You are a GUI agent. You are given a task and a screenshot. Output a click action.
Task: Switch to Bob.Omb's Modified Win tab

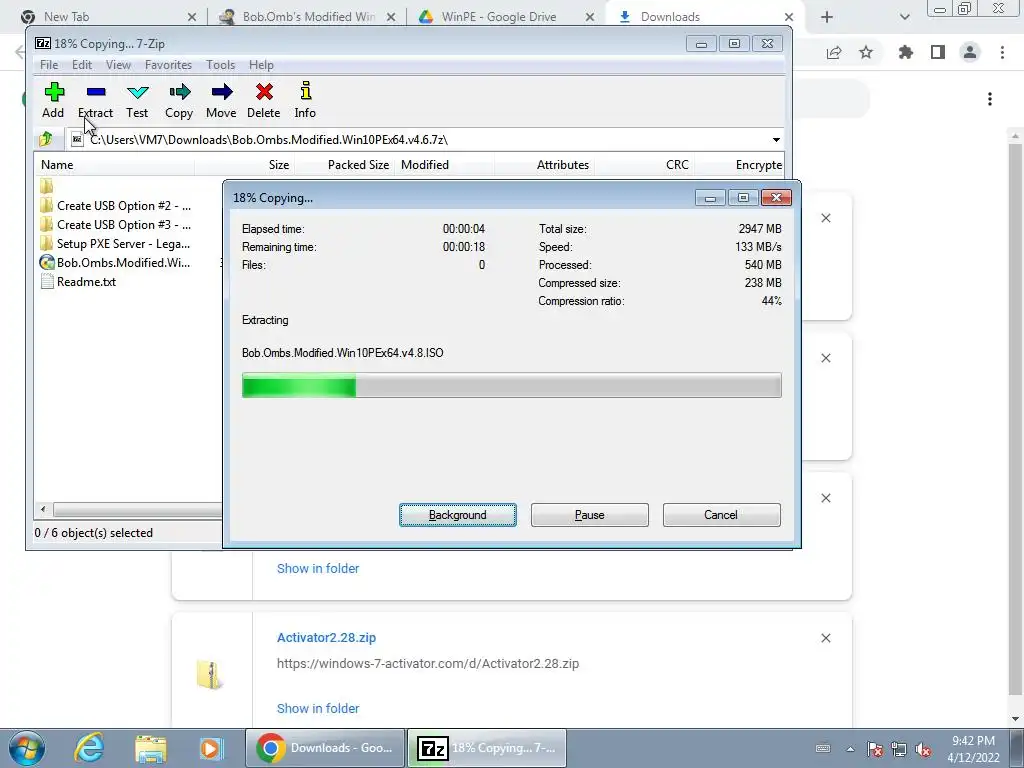308,17
